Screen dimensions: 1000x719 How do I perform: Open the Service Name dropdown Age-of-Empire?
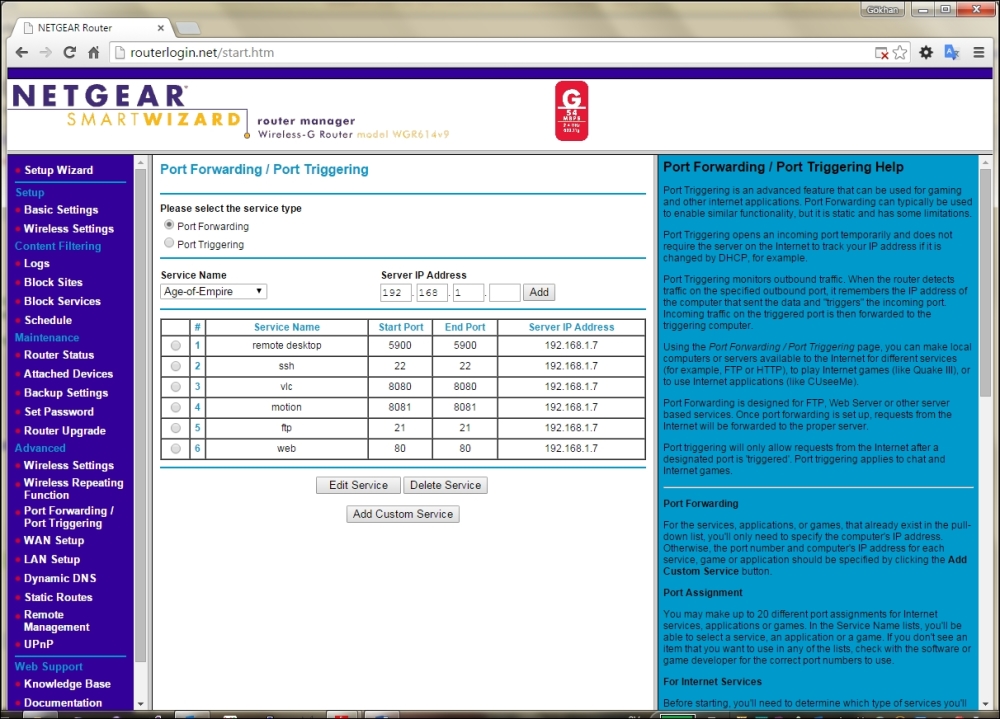tap(213, 292)
